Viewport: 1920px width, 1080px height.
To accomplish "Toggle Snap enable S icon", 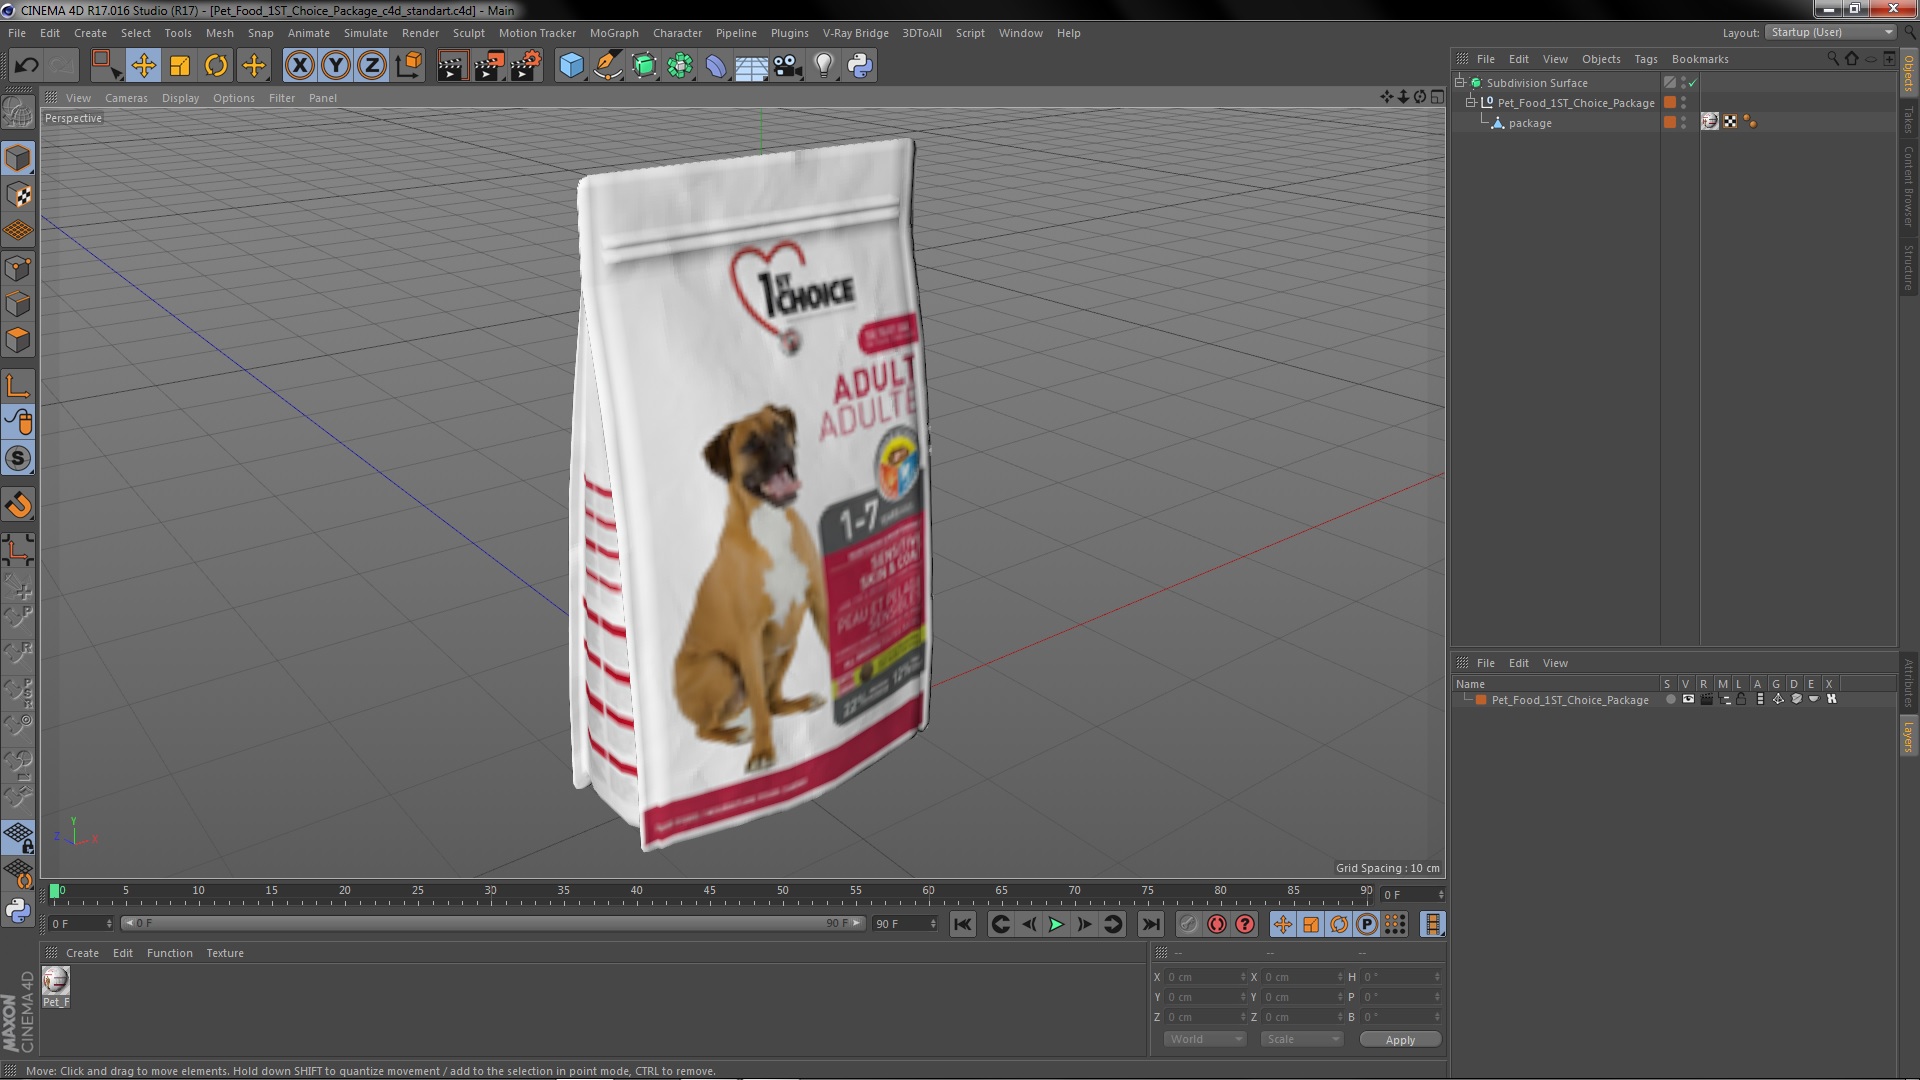I will coord(18,459).
